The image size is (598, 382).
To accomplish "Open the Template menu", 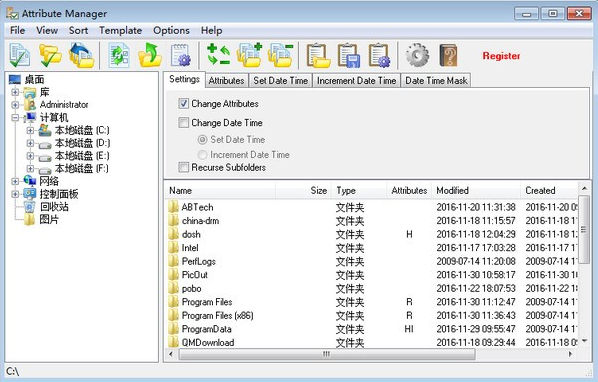I will click(x=121, y=30).
